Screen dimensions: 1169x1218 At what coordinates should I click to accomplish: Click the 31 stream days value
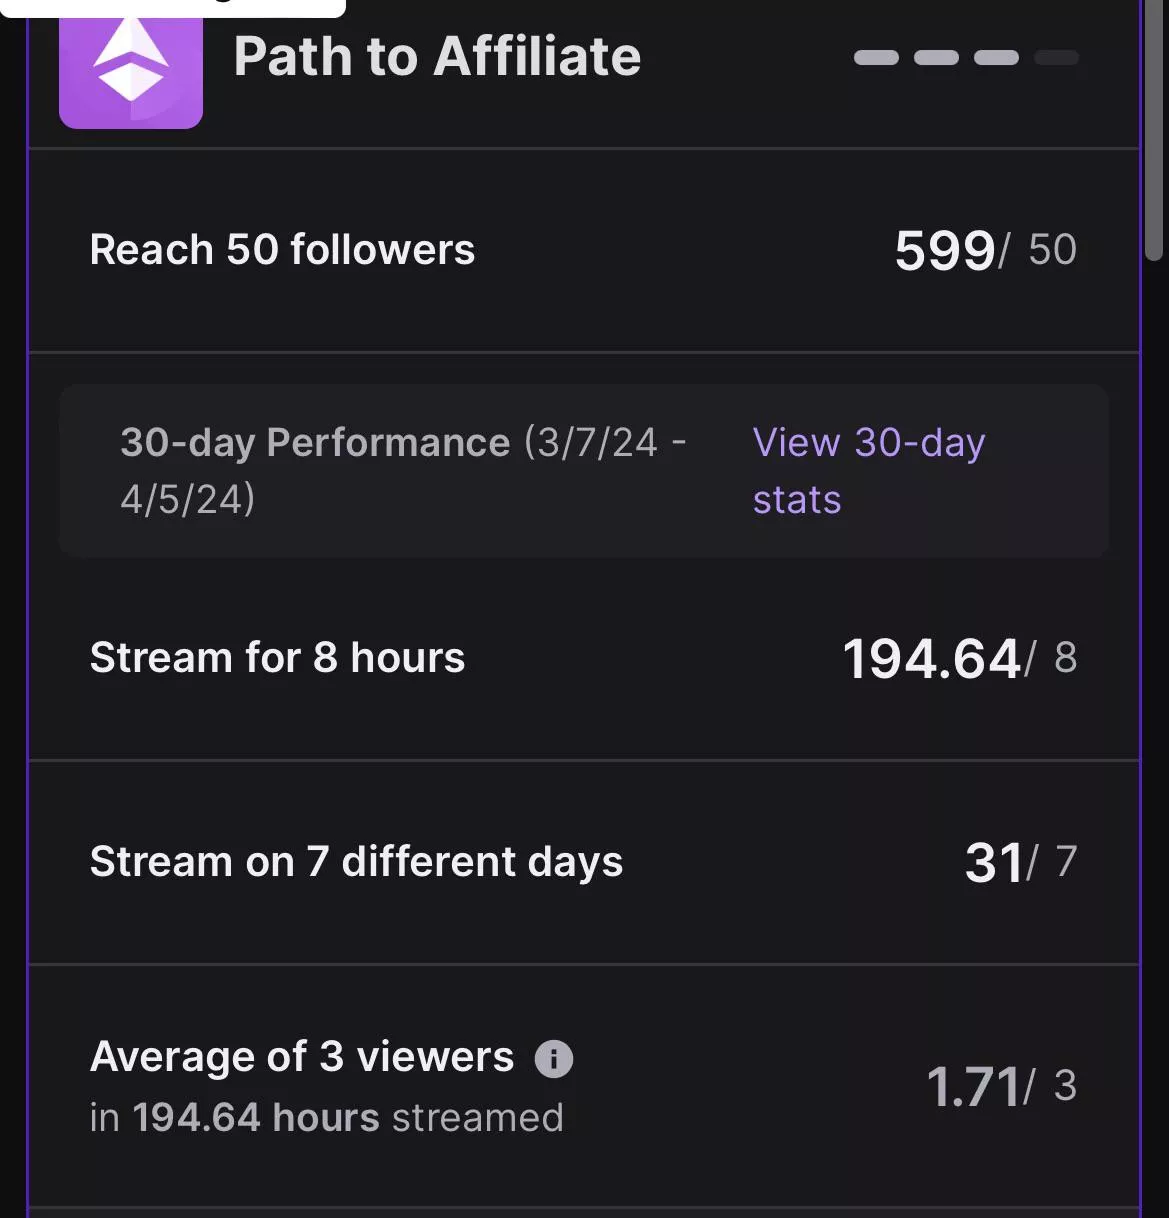[x=993, y=863]
